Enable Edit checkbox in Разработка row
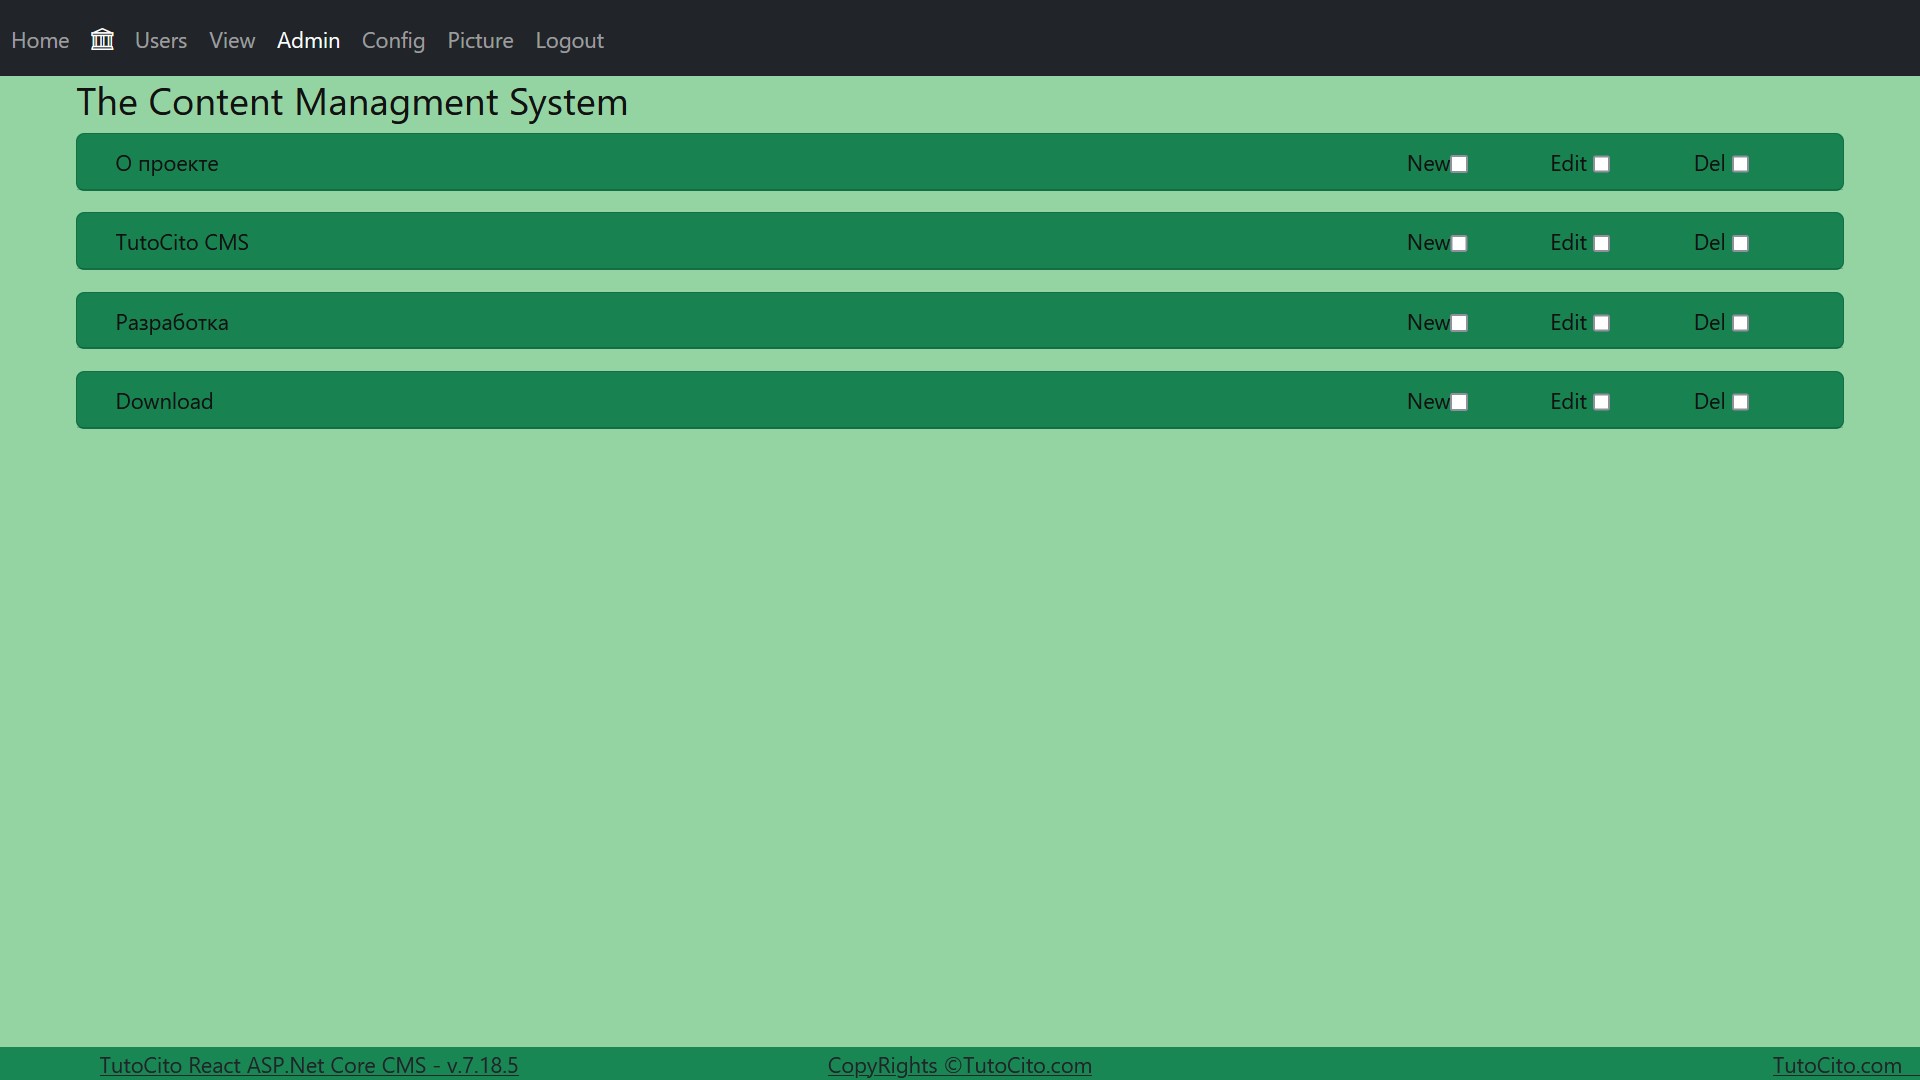The image size is (1920, 1080). coord(1601,323)
